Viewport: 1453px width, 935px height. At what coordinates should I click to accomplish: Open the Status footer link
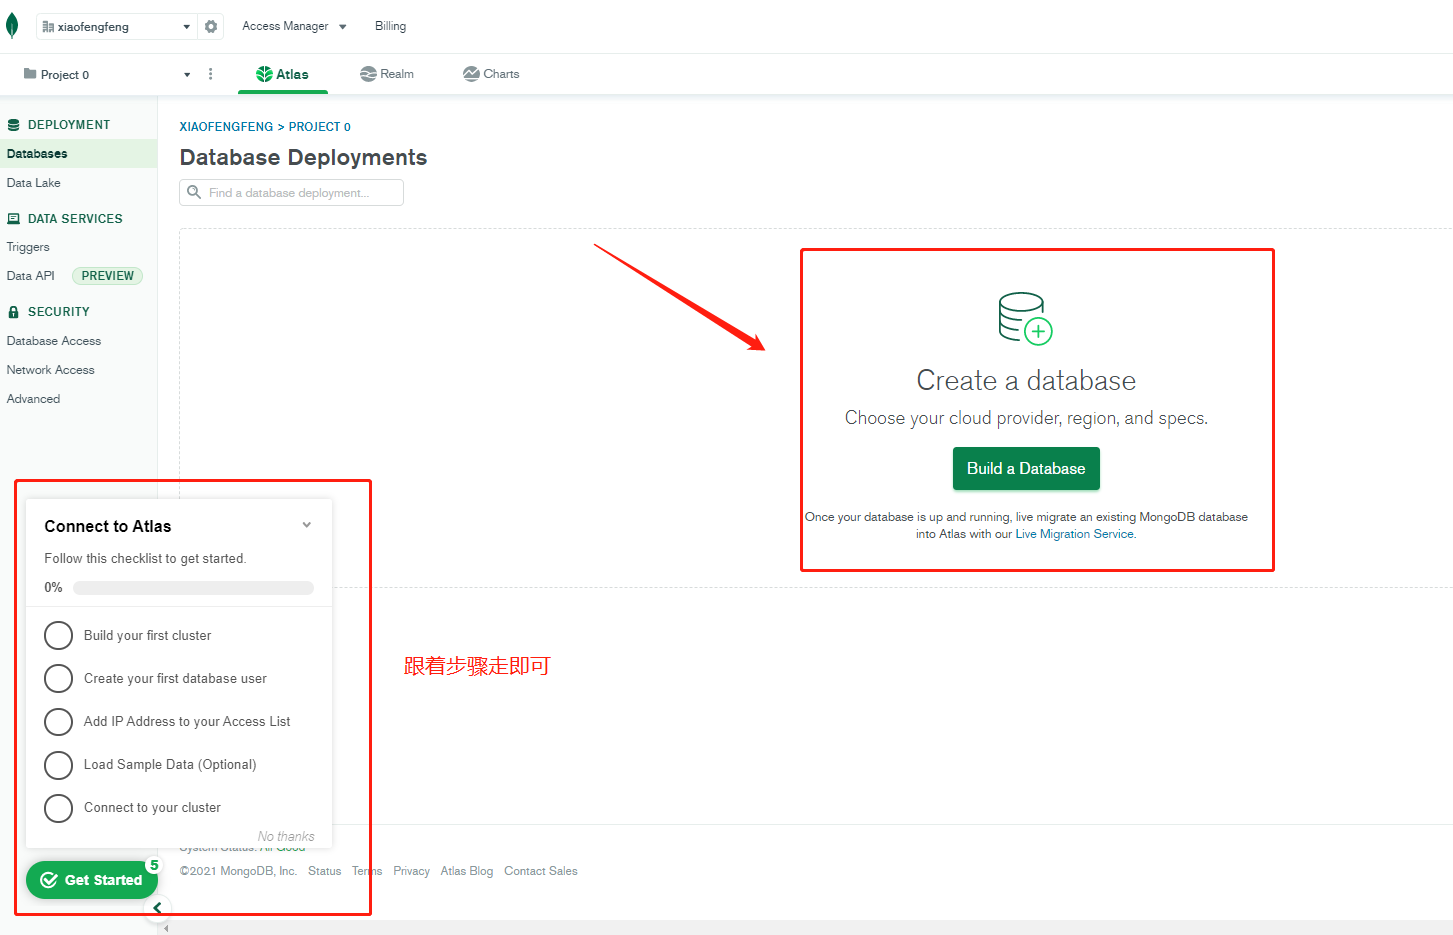tap(324, 871)
